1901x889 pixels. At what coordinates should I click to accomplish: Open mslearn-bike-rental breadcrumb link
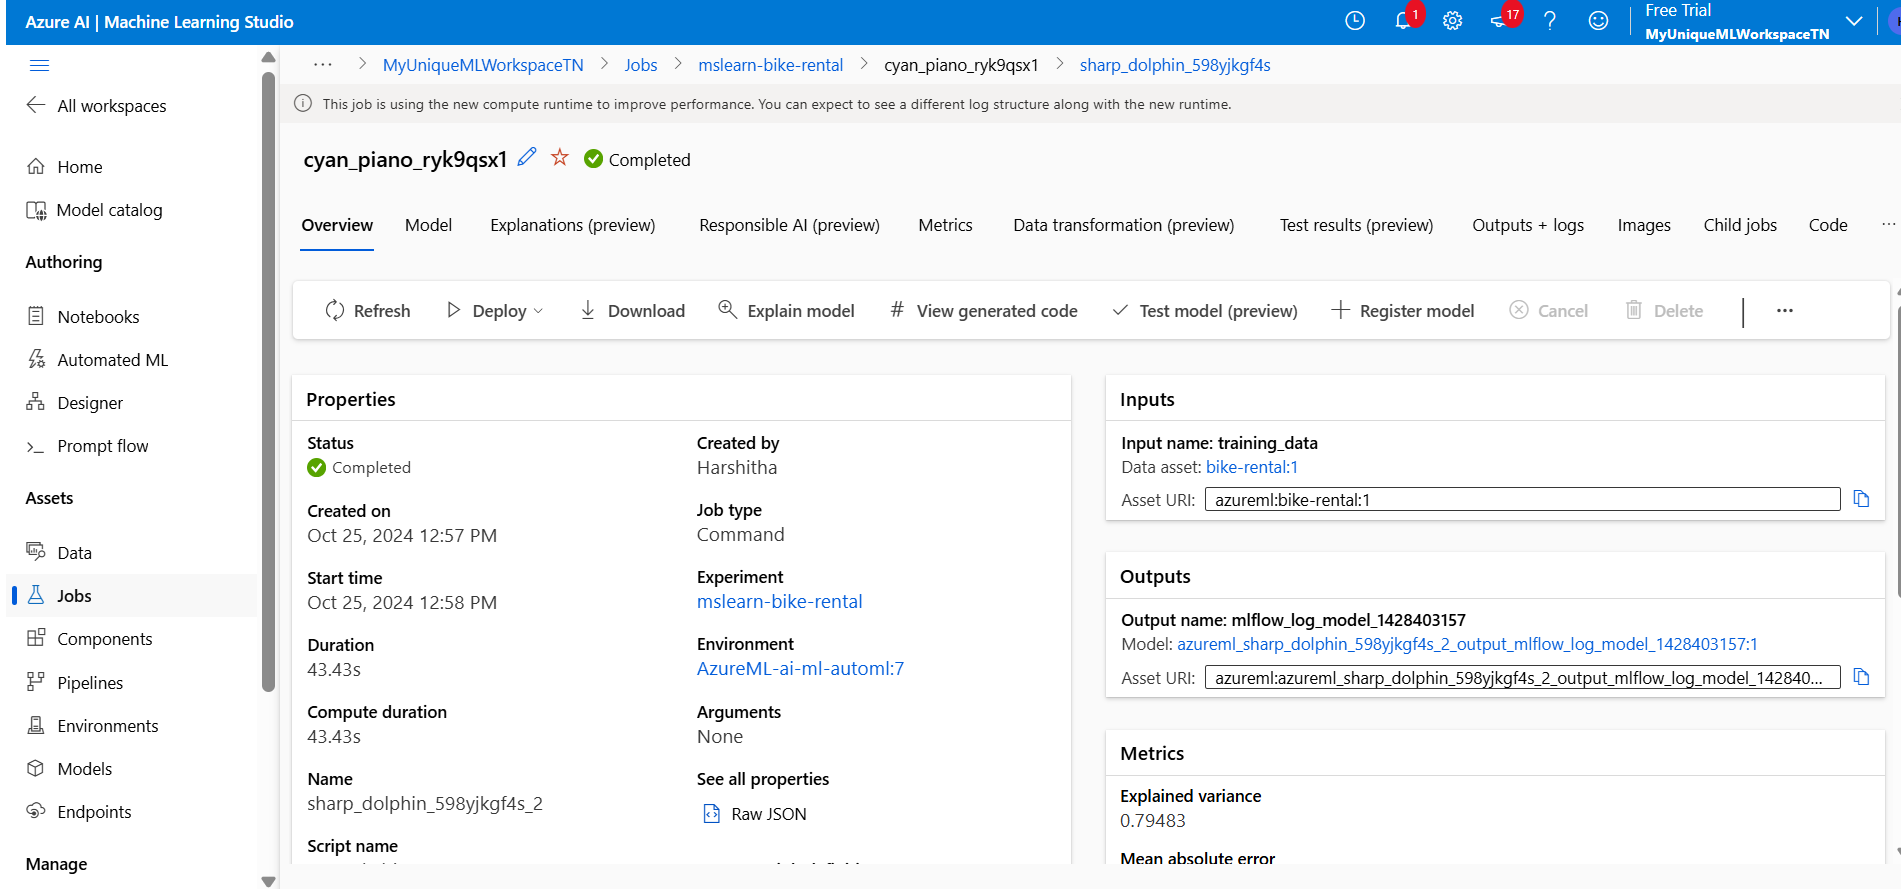[x=771, y=65]
